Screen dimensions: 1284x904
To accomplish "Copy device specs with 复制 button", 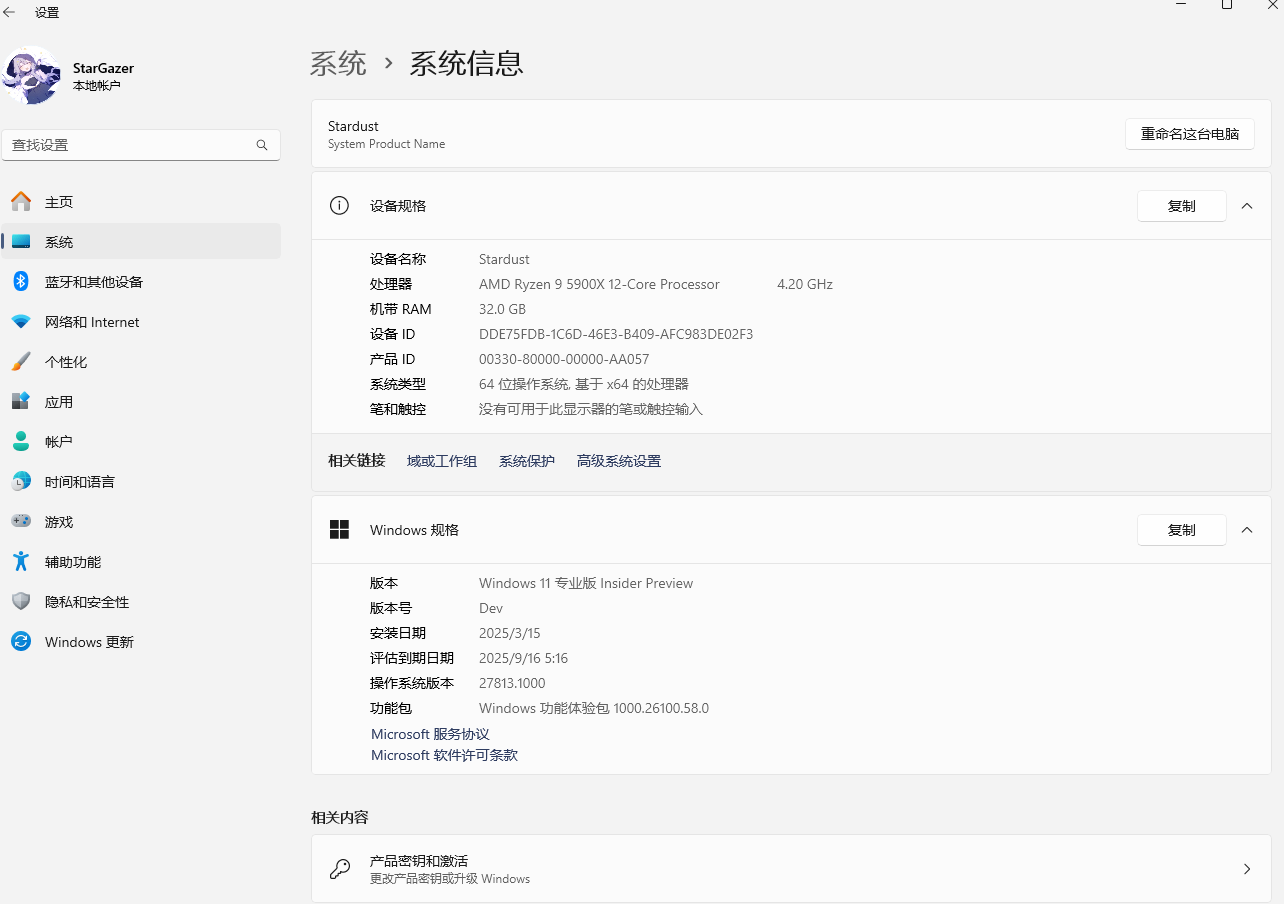I will point(1182,206).
